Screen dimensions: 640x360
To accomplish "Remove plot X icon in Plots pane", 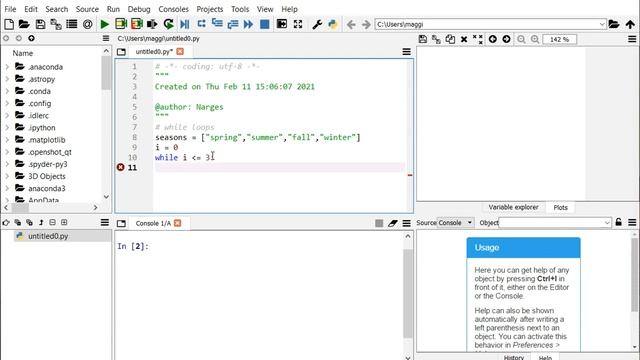I will click(x=464, y=39).
